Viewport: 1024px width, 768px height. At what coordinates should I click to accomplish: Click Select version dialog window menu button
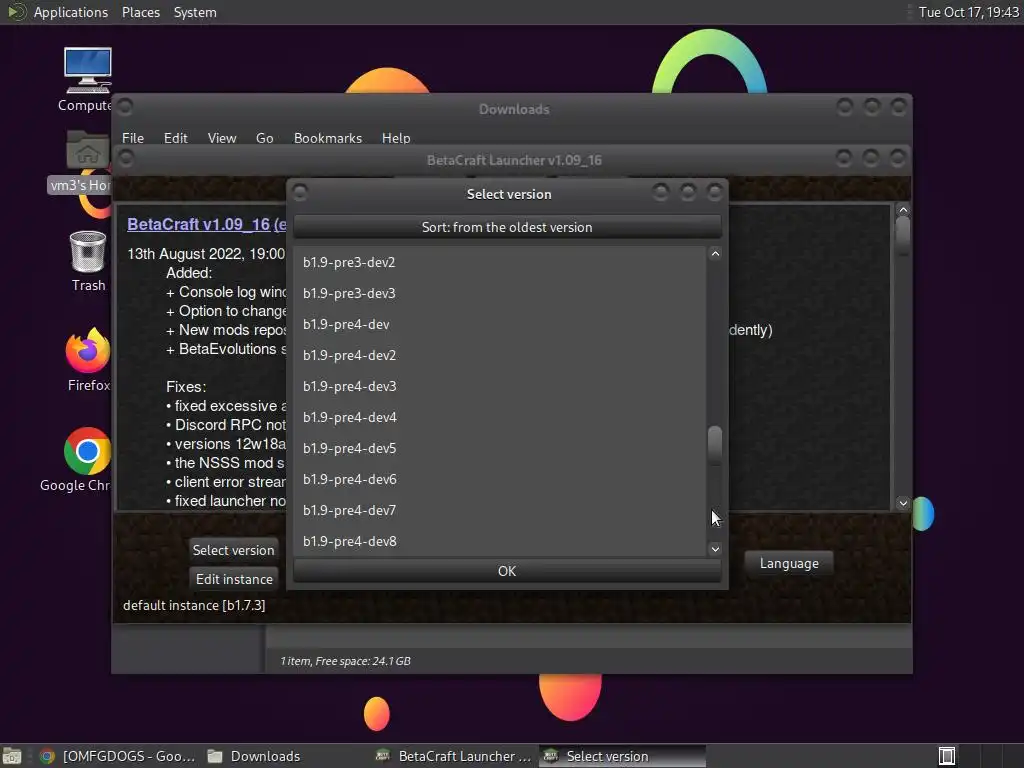click(300, 193)
